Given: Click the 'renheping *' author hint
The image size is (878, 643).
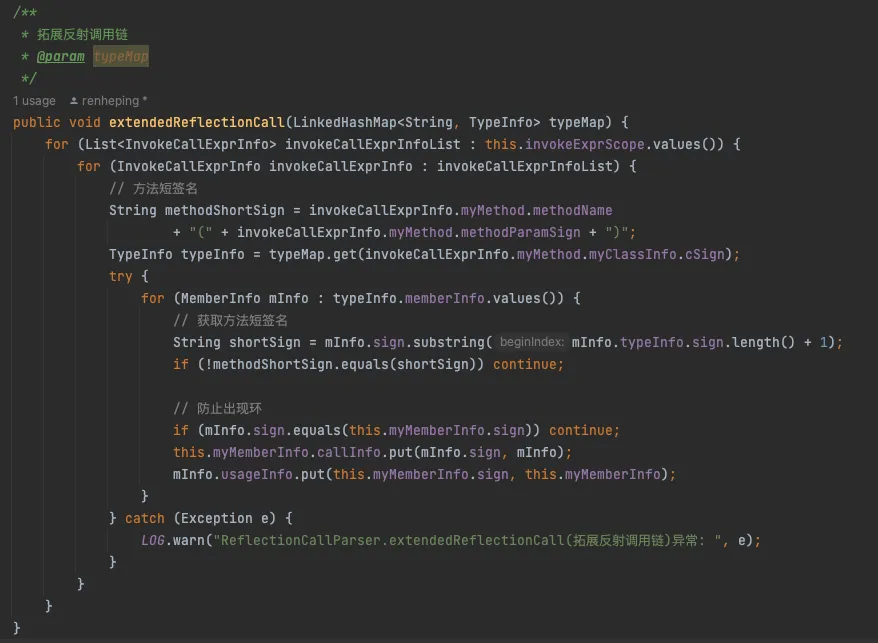Looking at the screenshot, I should click(x=114, y=101).
